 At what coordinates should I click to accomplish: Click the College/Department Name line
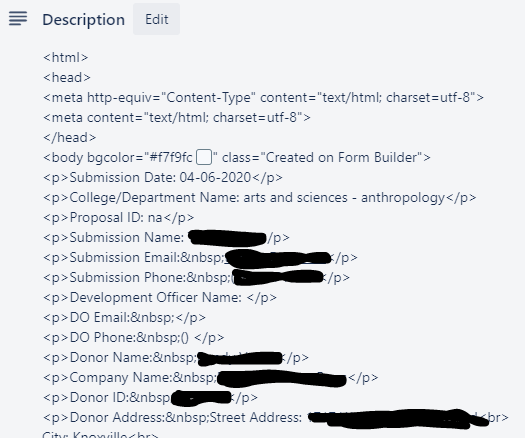pyautogui.click(x=259, y=198)
